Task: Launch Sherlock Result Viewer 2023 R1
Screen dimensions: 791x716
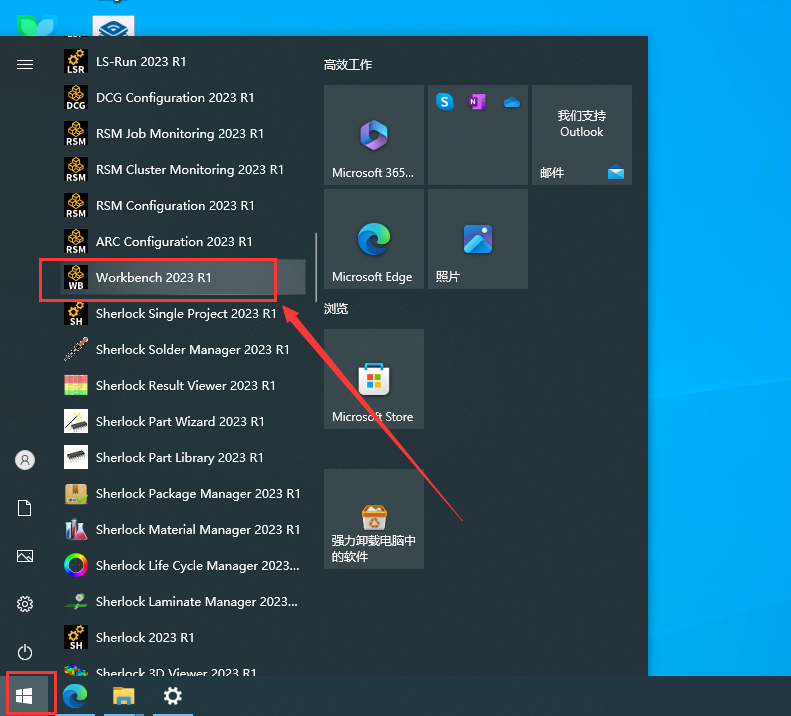Action: tap(185, 386)
